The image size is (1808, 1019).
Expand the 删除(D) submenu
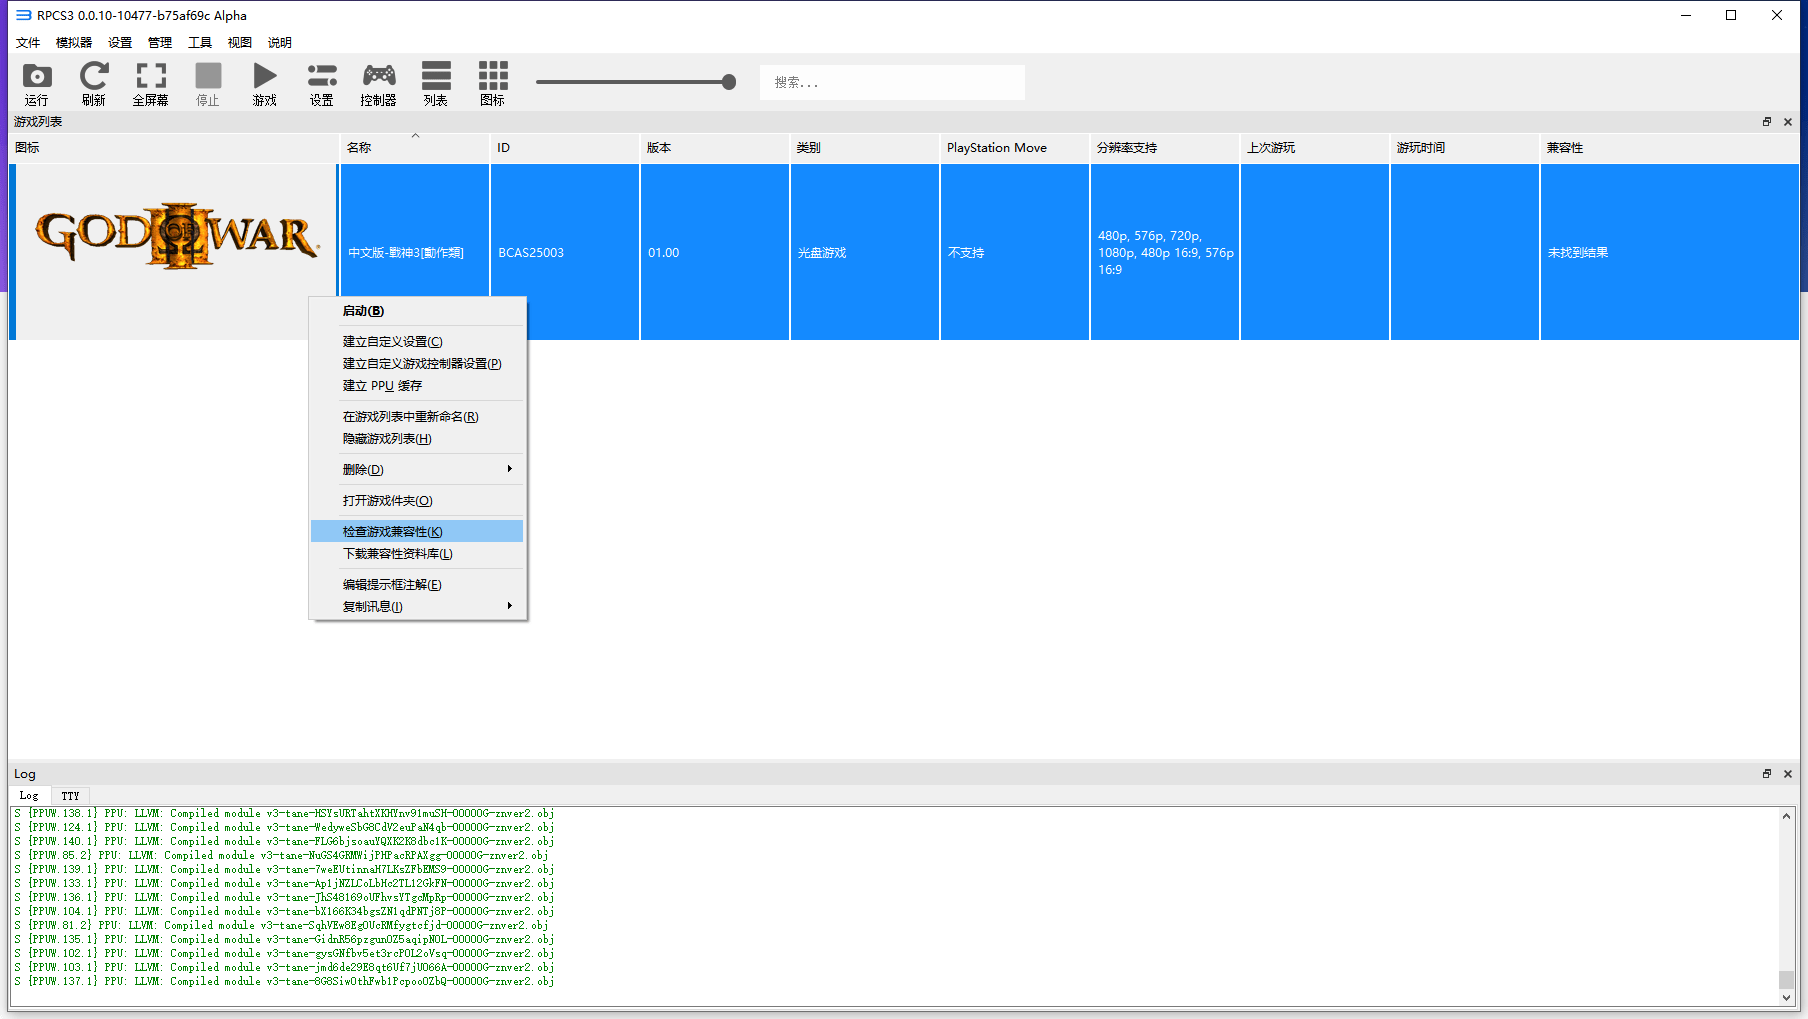[418, 470]
